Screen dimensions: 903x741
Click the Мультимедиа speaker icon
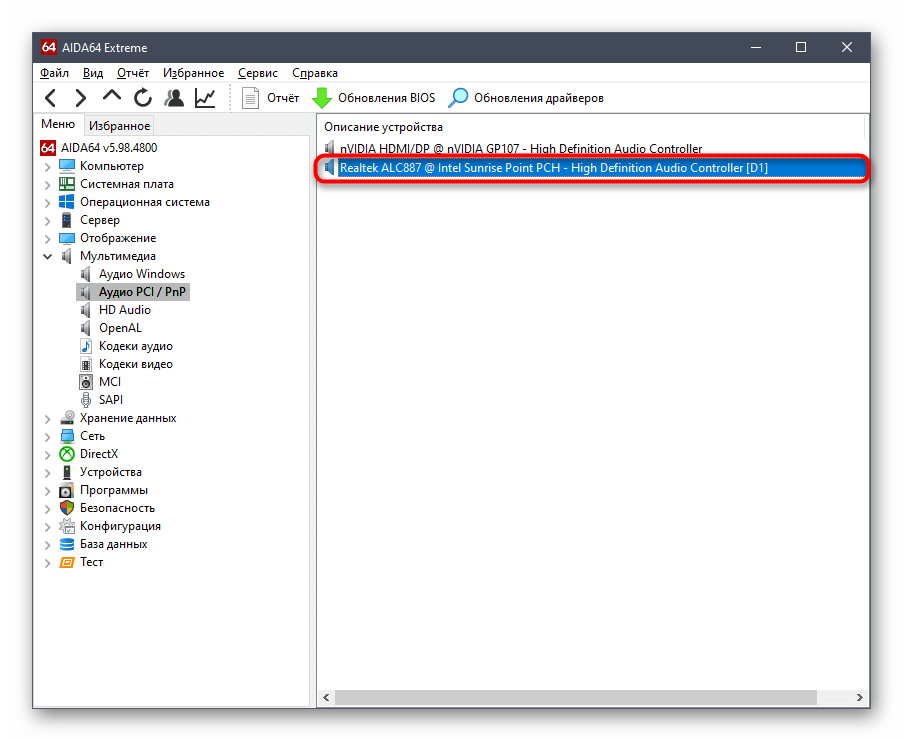pos(67,256)
